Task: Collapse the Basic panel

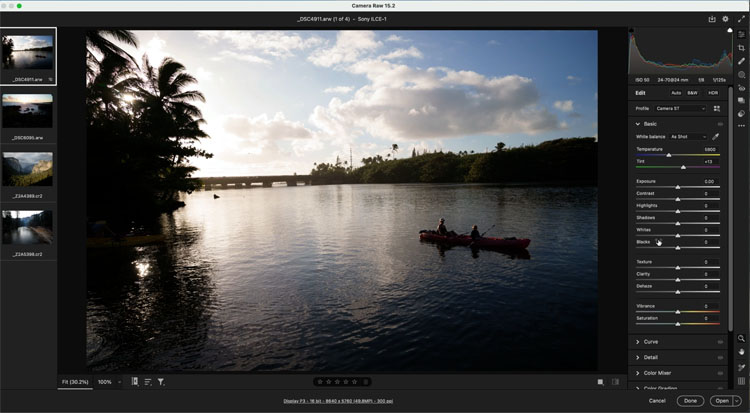Action: pyautogui.click(x=638, y=124)
